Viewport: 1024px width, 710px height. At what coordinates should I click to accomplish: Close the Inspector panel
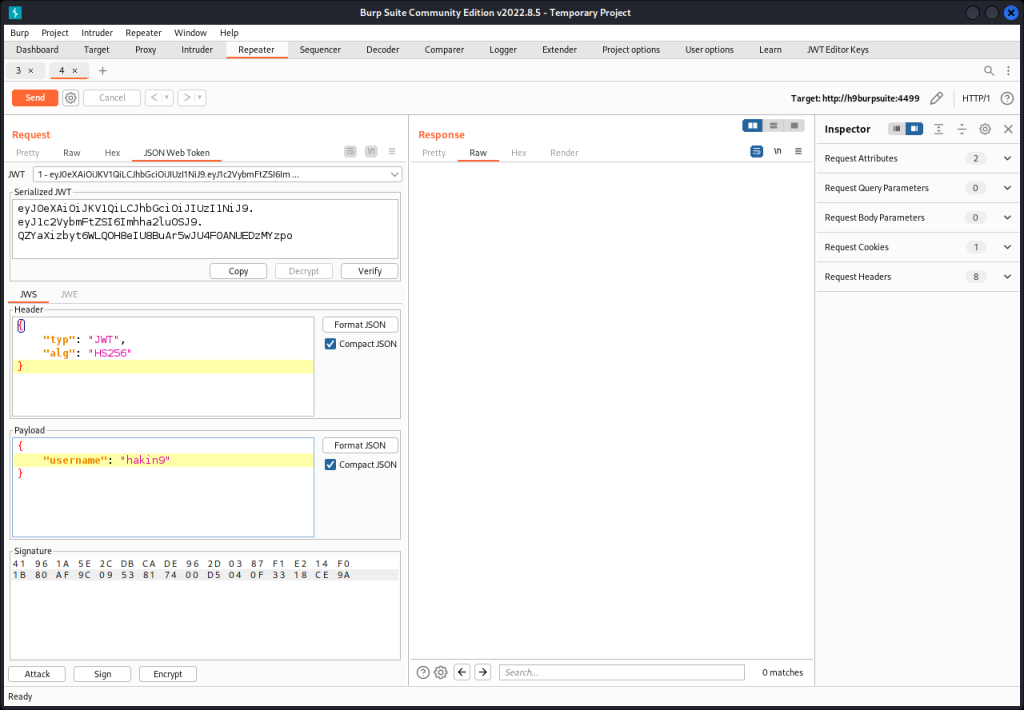click(x=1008, y=129)
